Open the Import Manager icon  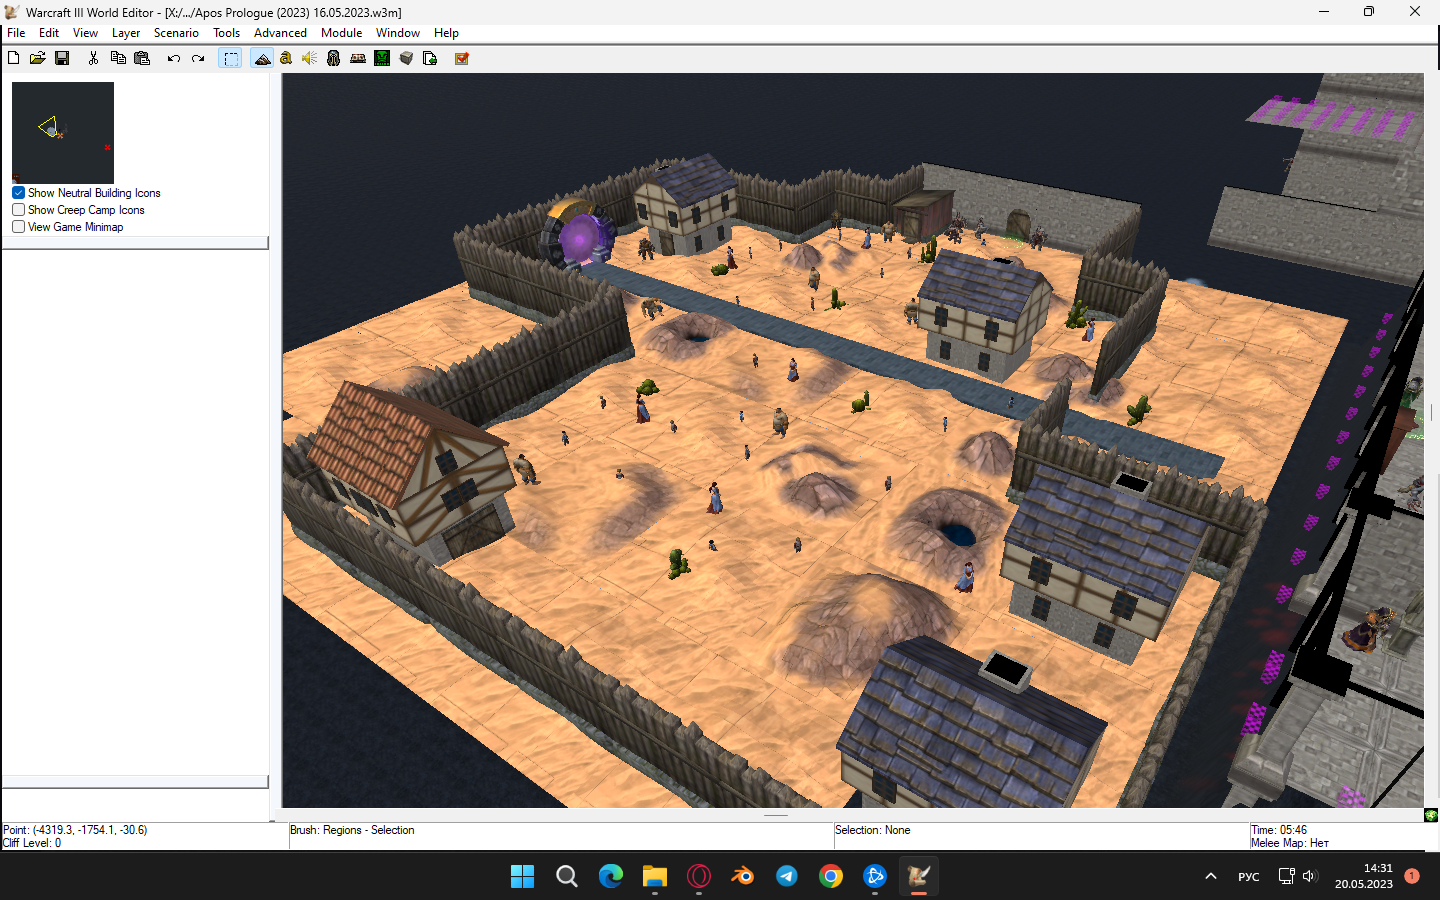tap(430, 58)
